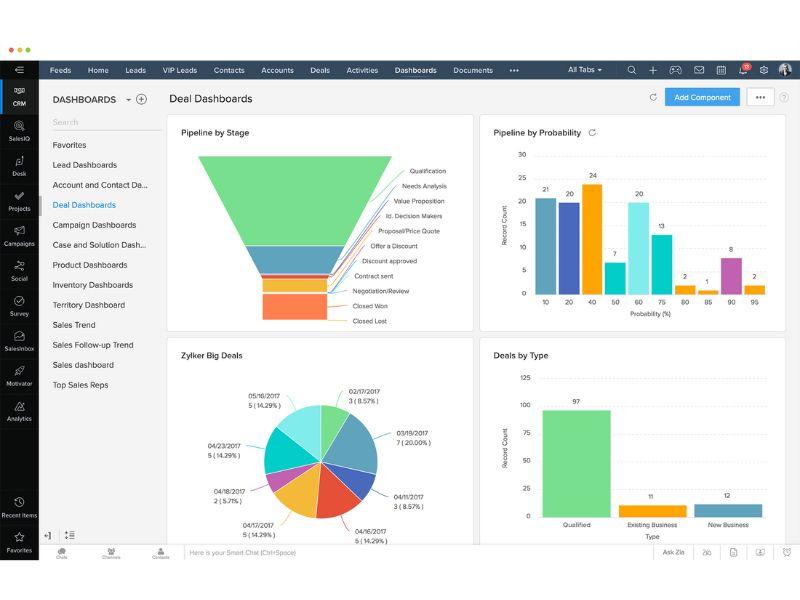
Task: Open the CRM app in sidebar
Action: pyautogui.click(x=19, y=96)
